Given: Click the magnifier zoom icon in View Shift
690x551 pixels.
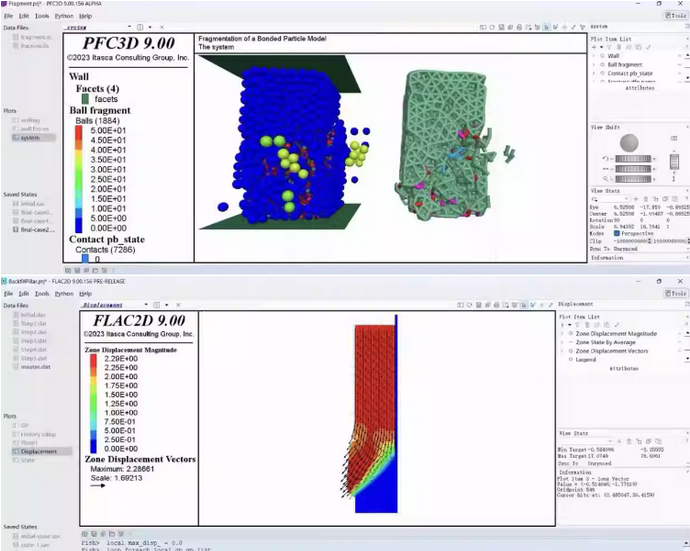Looking at the screenshot, I should [606, 179].
